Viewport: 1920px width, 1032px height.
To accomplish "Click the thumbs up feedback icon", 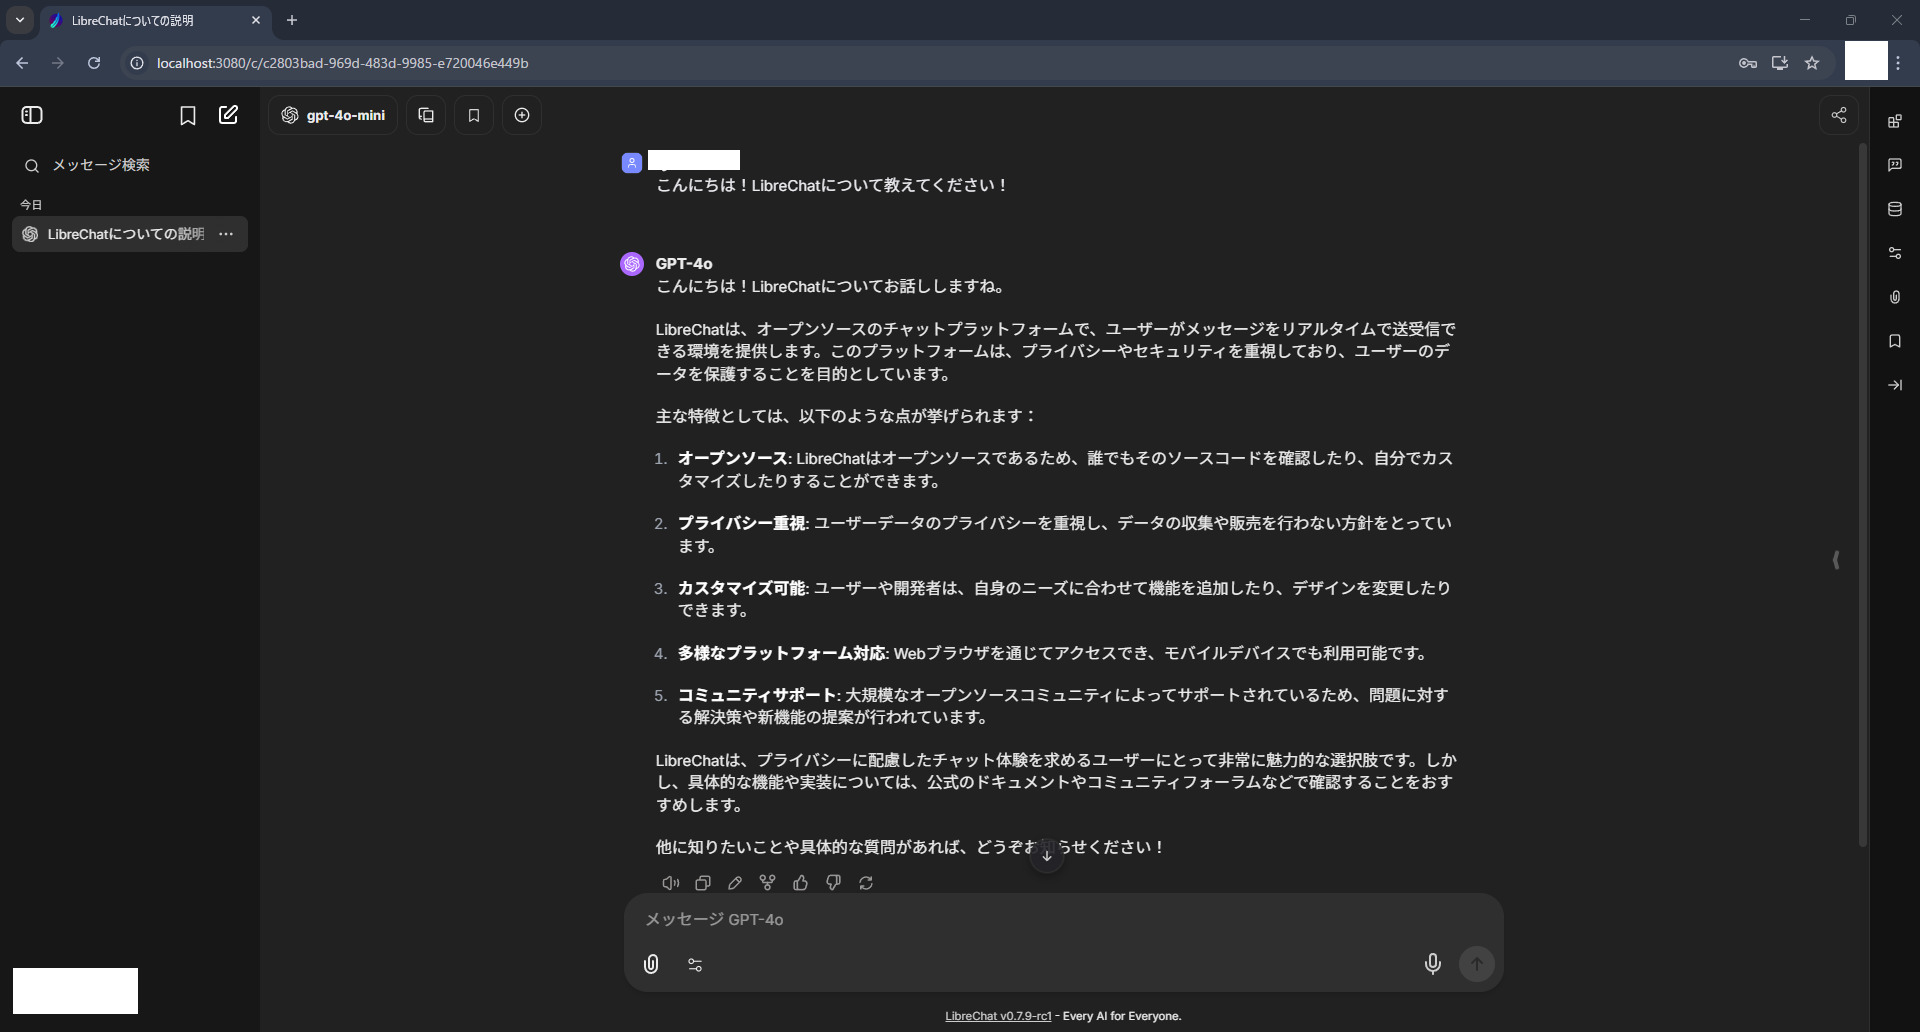I will 800,883.
